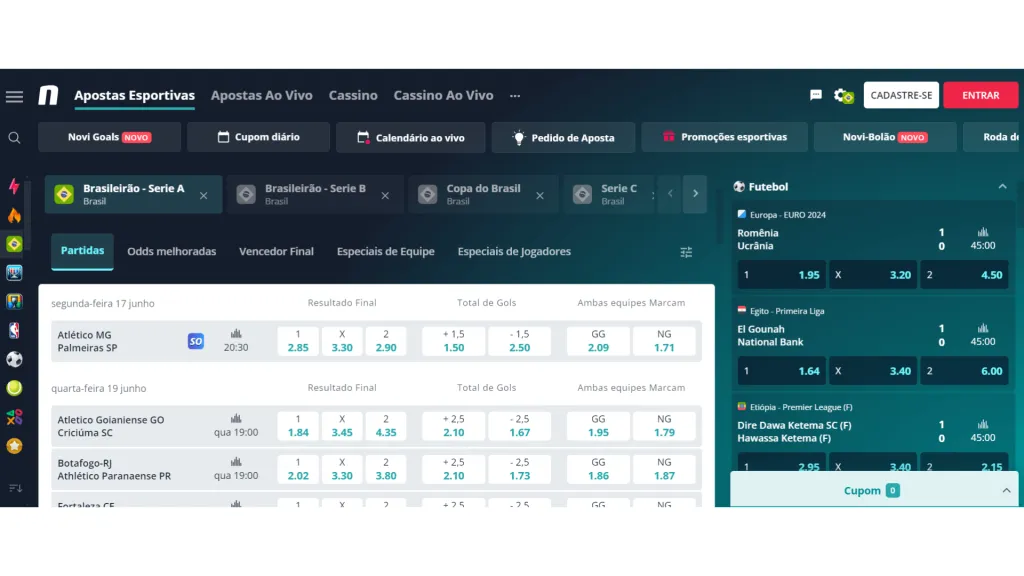
Task: Open the Odds melhoradas tab
Action: [171, 252]
